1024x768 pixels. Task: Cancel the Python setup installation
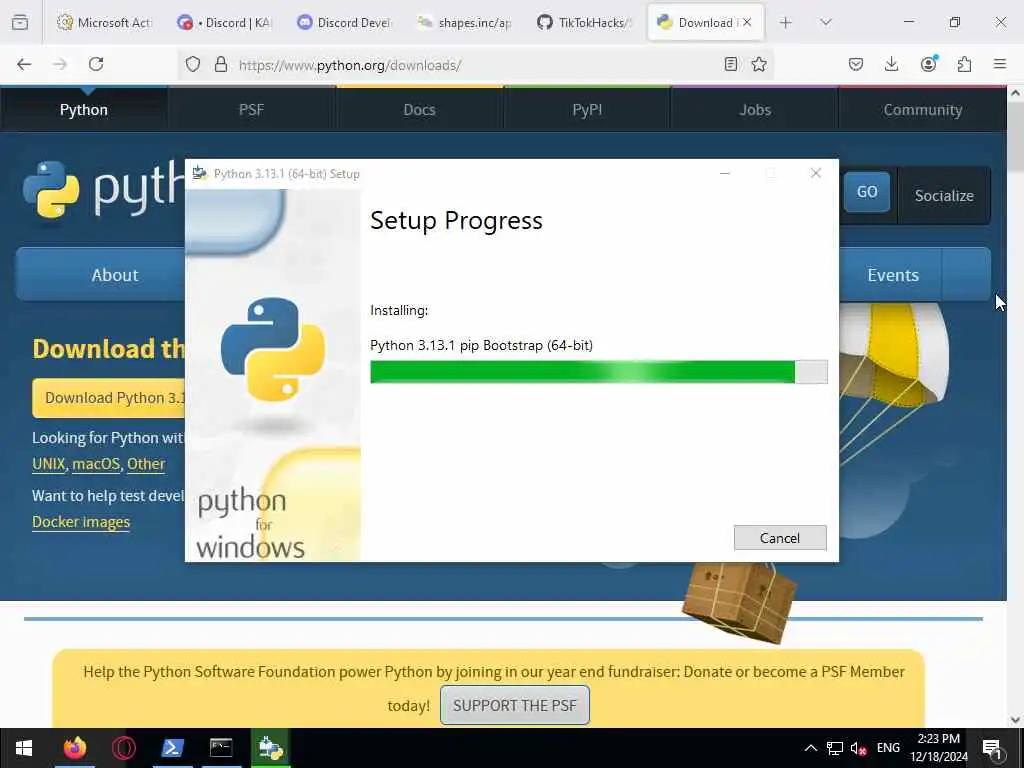pos(780,537)
